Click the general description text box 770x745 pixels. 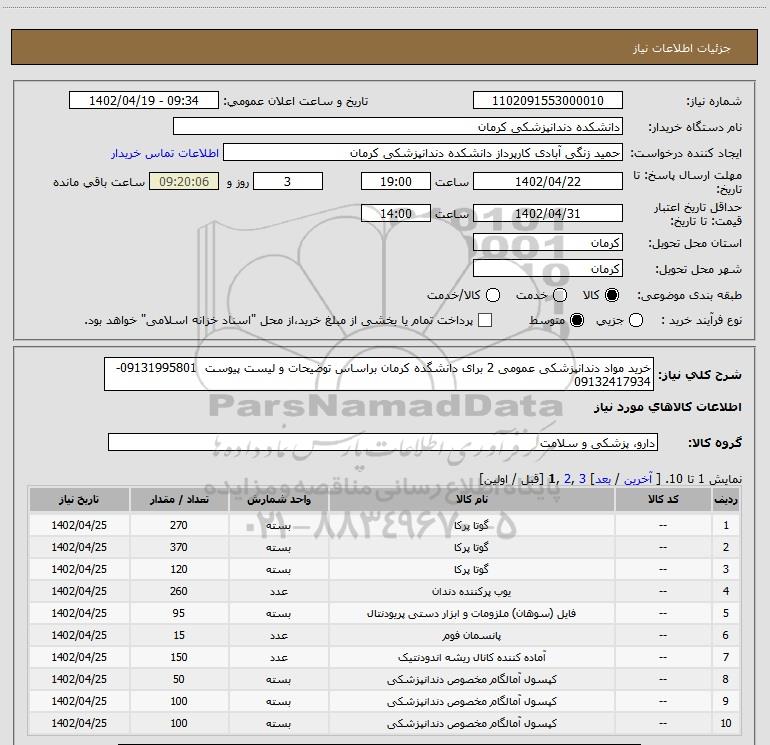point(379,374)
